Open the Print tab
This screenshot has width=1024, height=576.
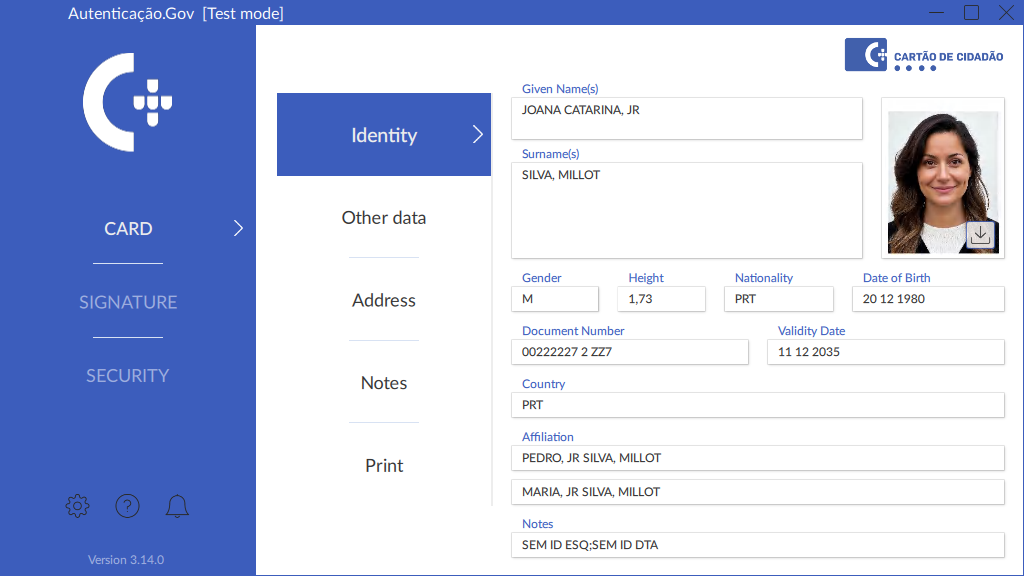[x=384, y=466]
